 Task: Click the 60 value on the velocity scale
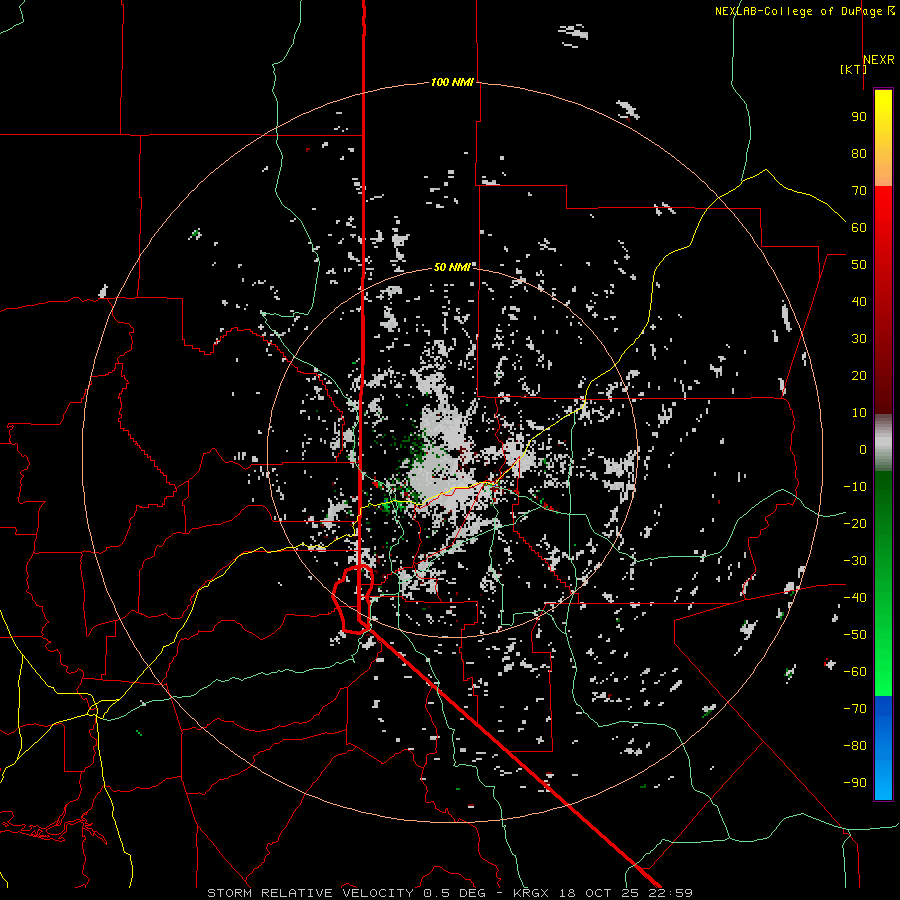(859, 228)
